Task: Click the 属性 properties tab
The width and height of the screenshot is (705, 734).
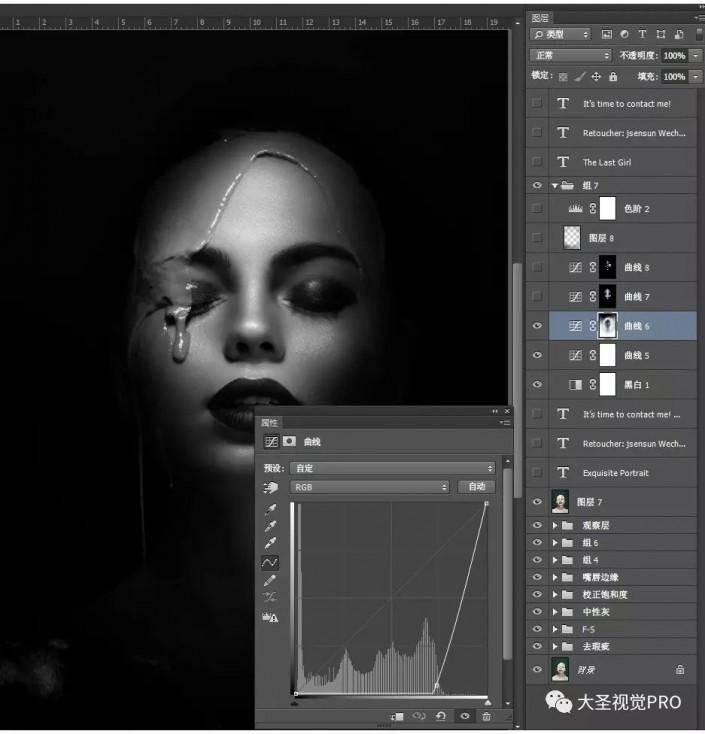Action: click(x=270, y=423)
